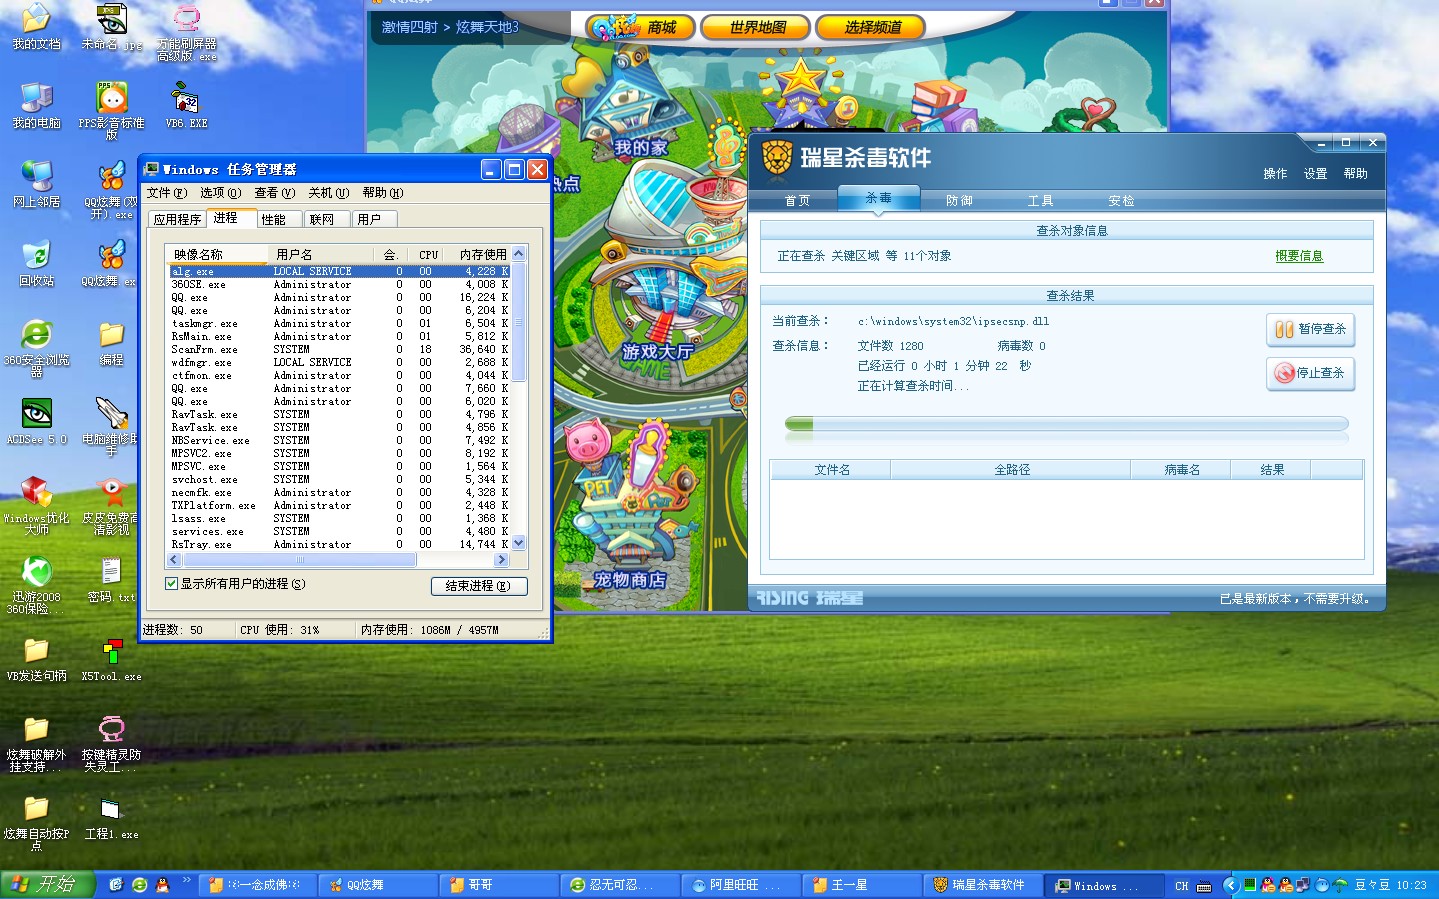Open the 设置 menu in Rising antivirus

(x=1315, y=174)
